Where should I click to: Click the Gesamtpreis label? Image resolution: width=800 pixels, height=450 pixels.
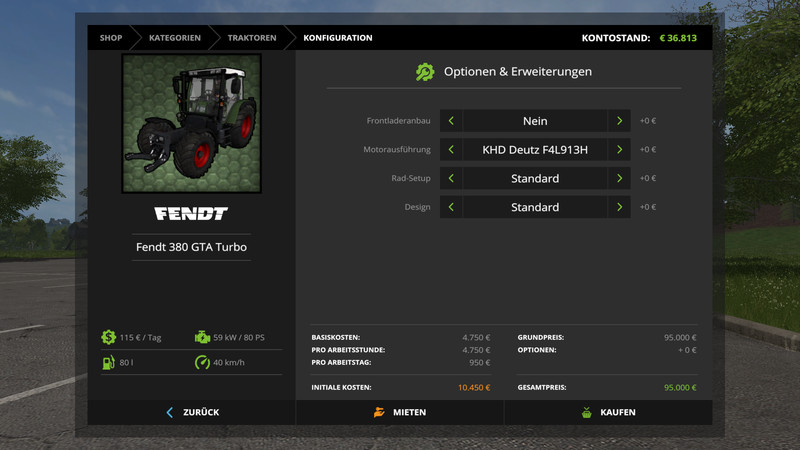(542, 388)
